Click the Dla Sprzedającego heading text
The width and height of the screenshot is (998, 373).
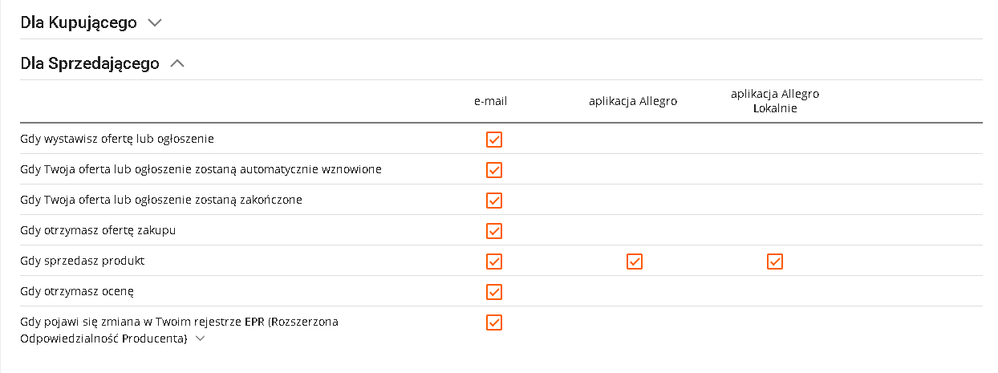[x=90, y=64]
